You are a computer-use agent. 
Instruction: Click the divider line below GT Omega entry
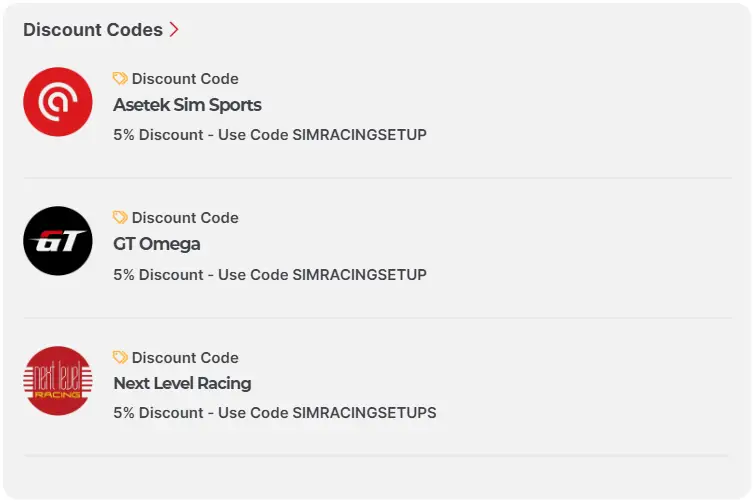tap(377, 318)
